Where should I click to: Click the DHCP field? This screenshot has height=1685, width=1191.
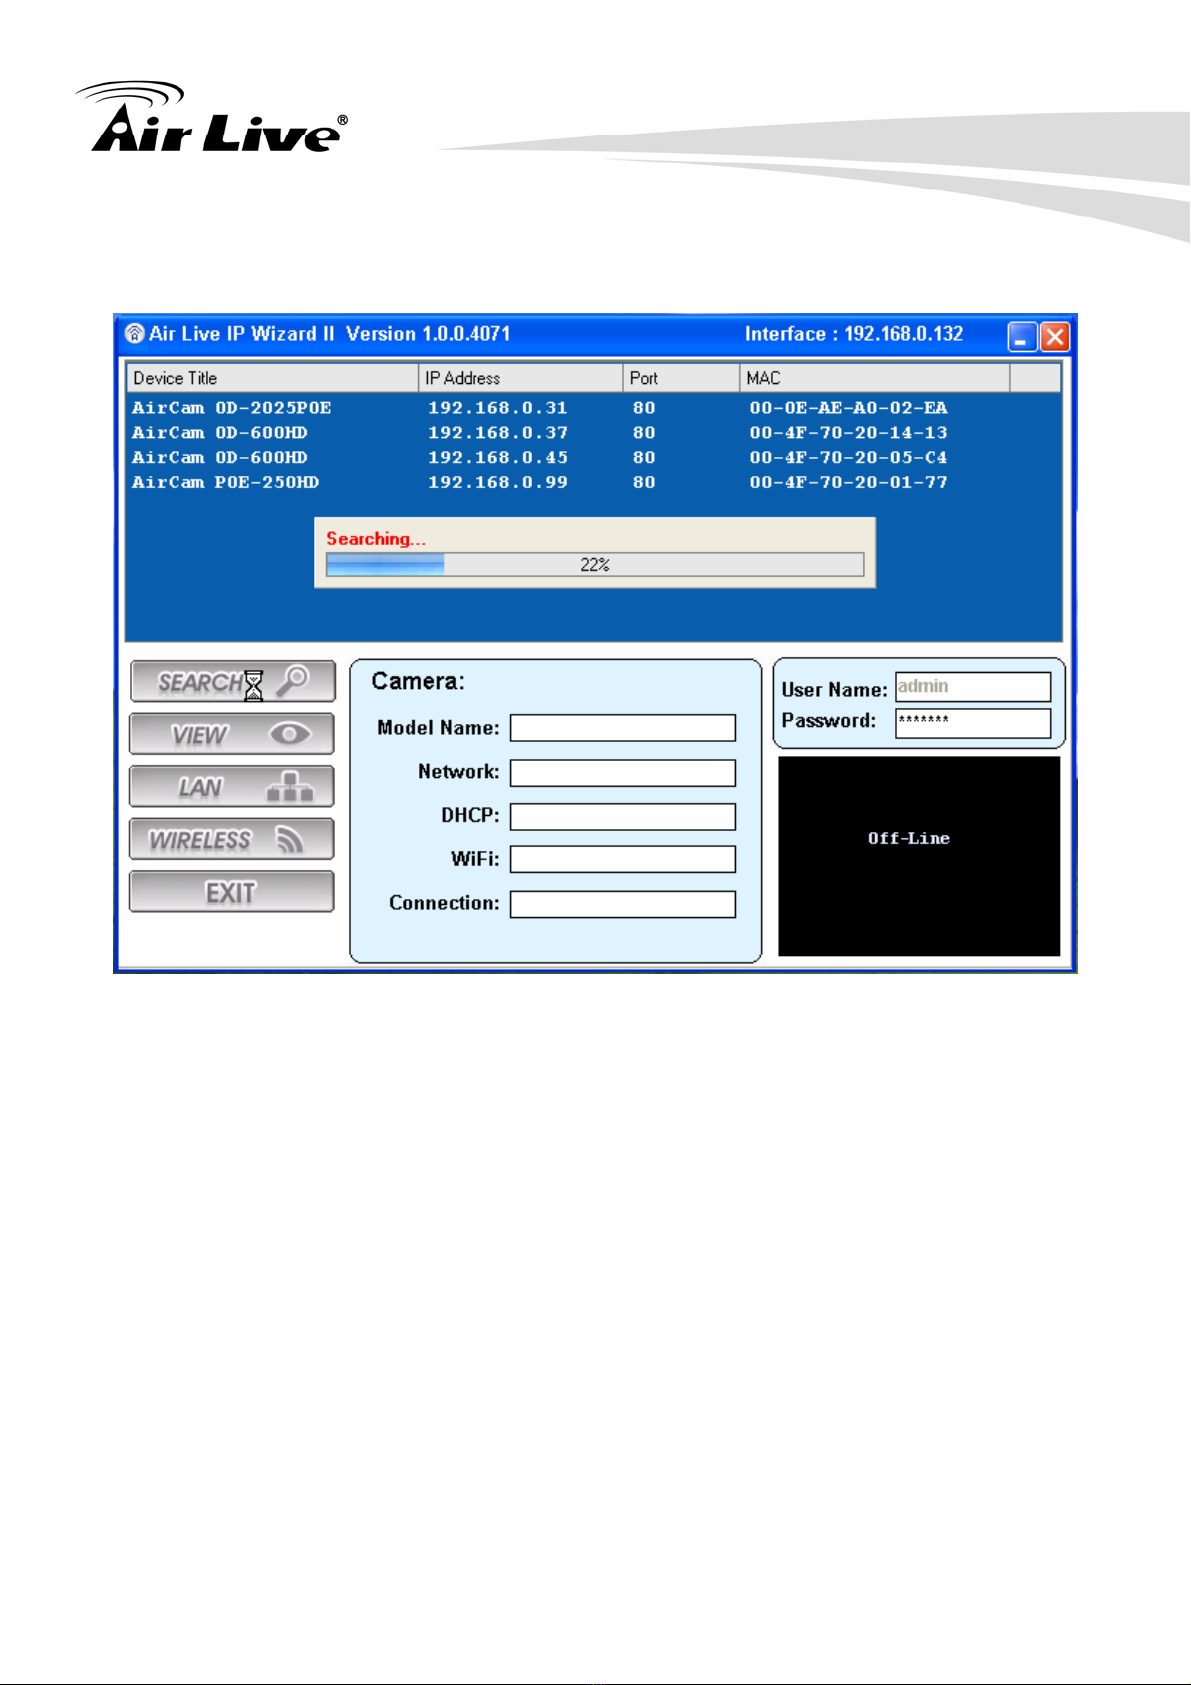tap(623, 817)
